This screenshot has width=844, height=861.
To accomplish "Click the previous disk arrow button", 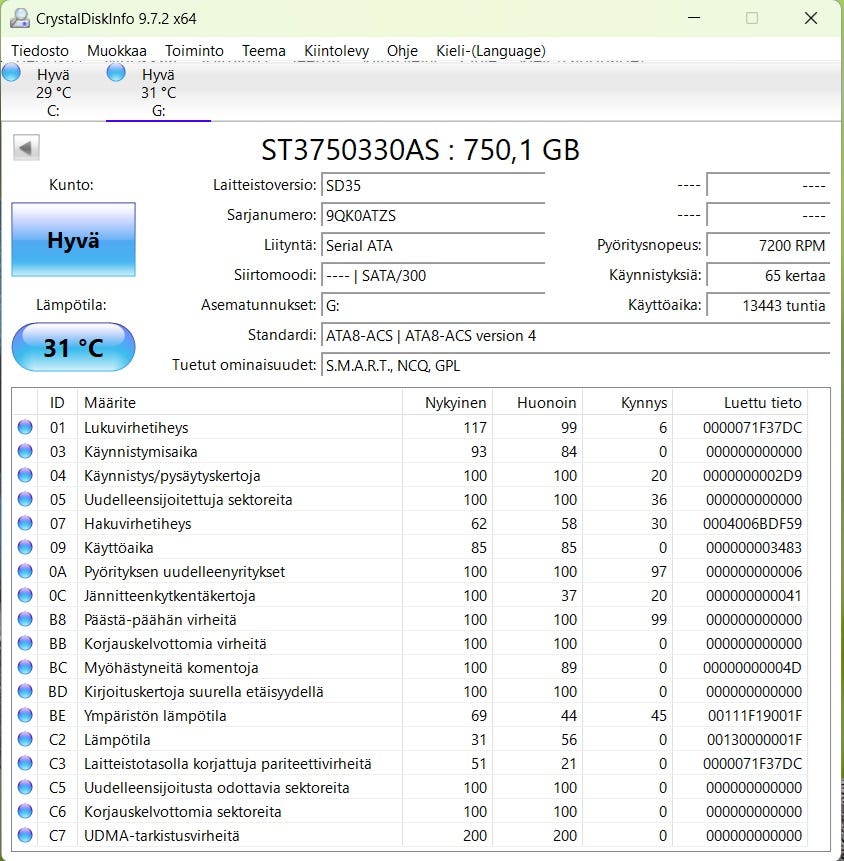I will [x=26, y=148].
